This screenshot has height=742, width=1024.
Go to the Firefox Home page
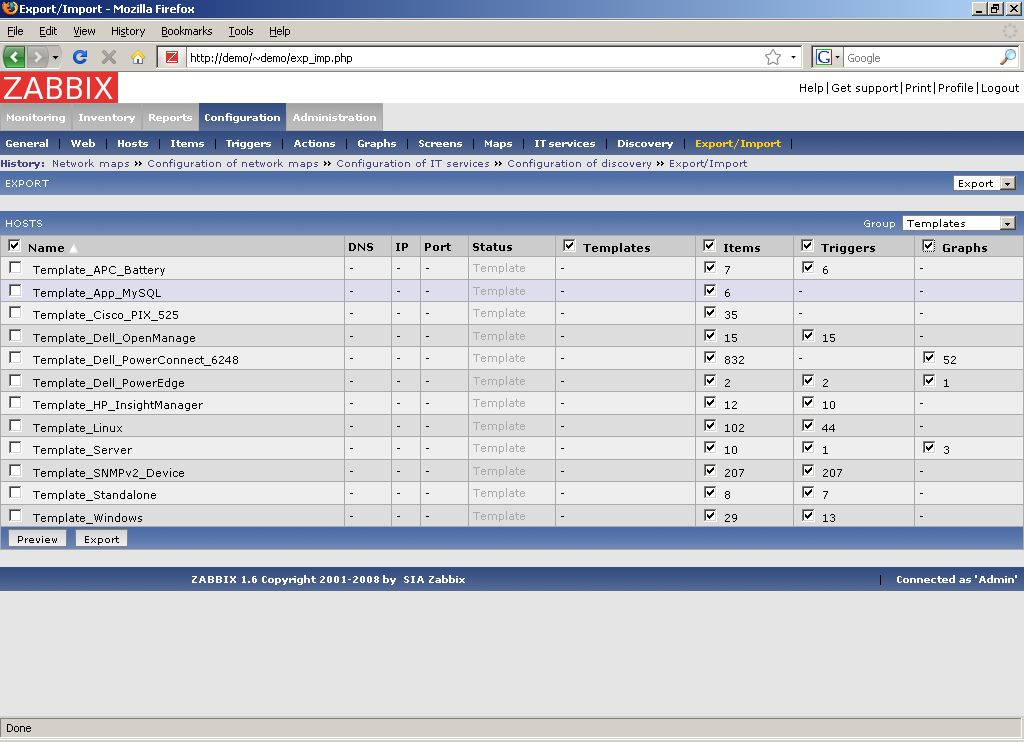click(137, 57)
